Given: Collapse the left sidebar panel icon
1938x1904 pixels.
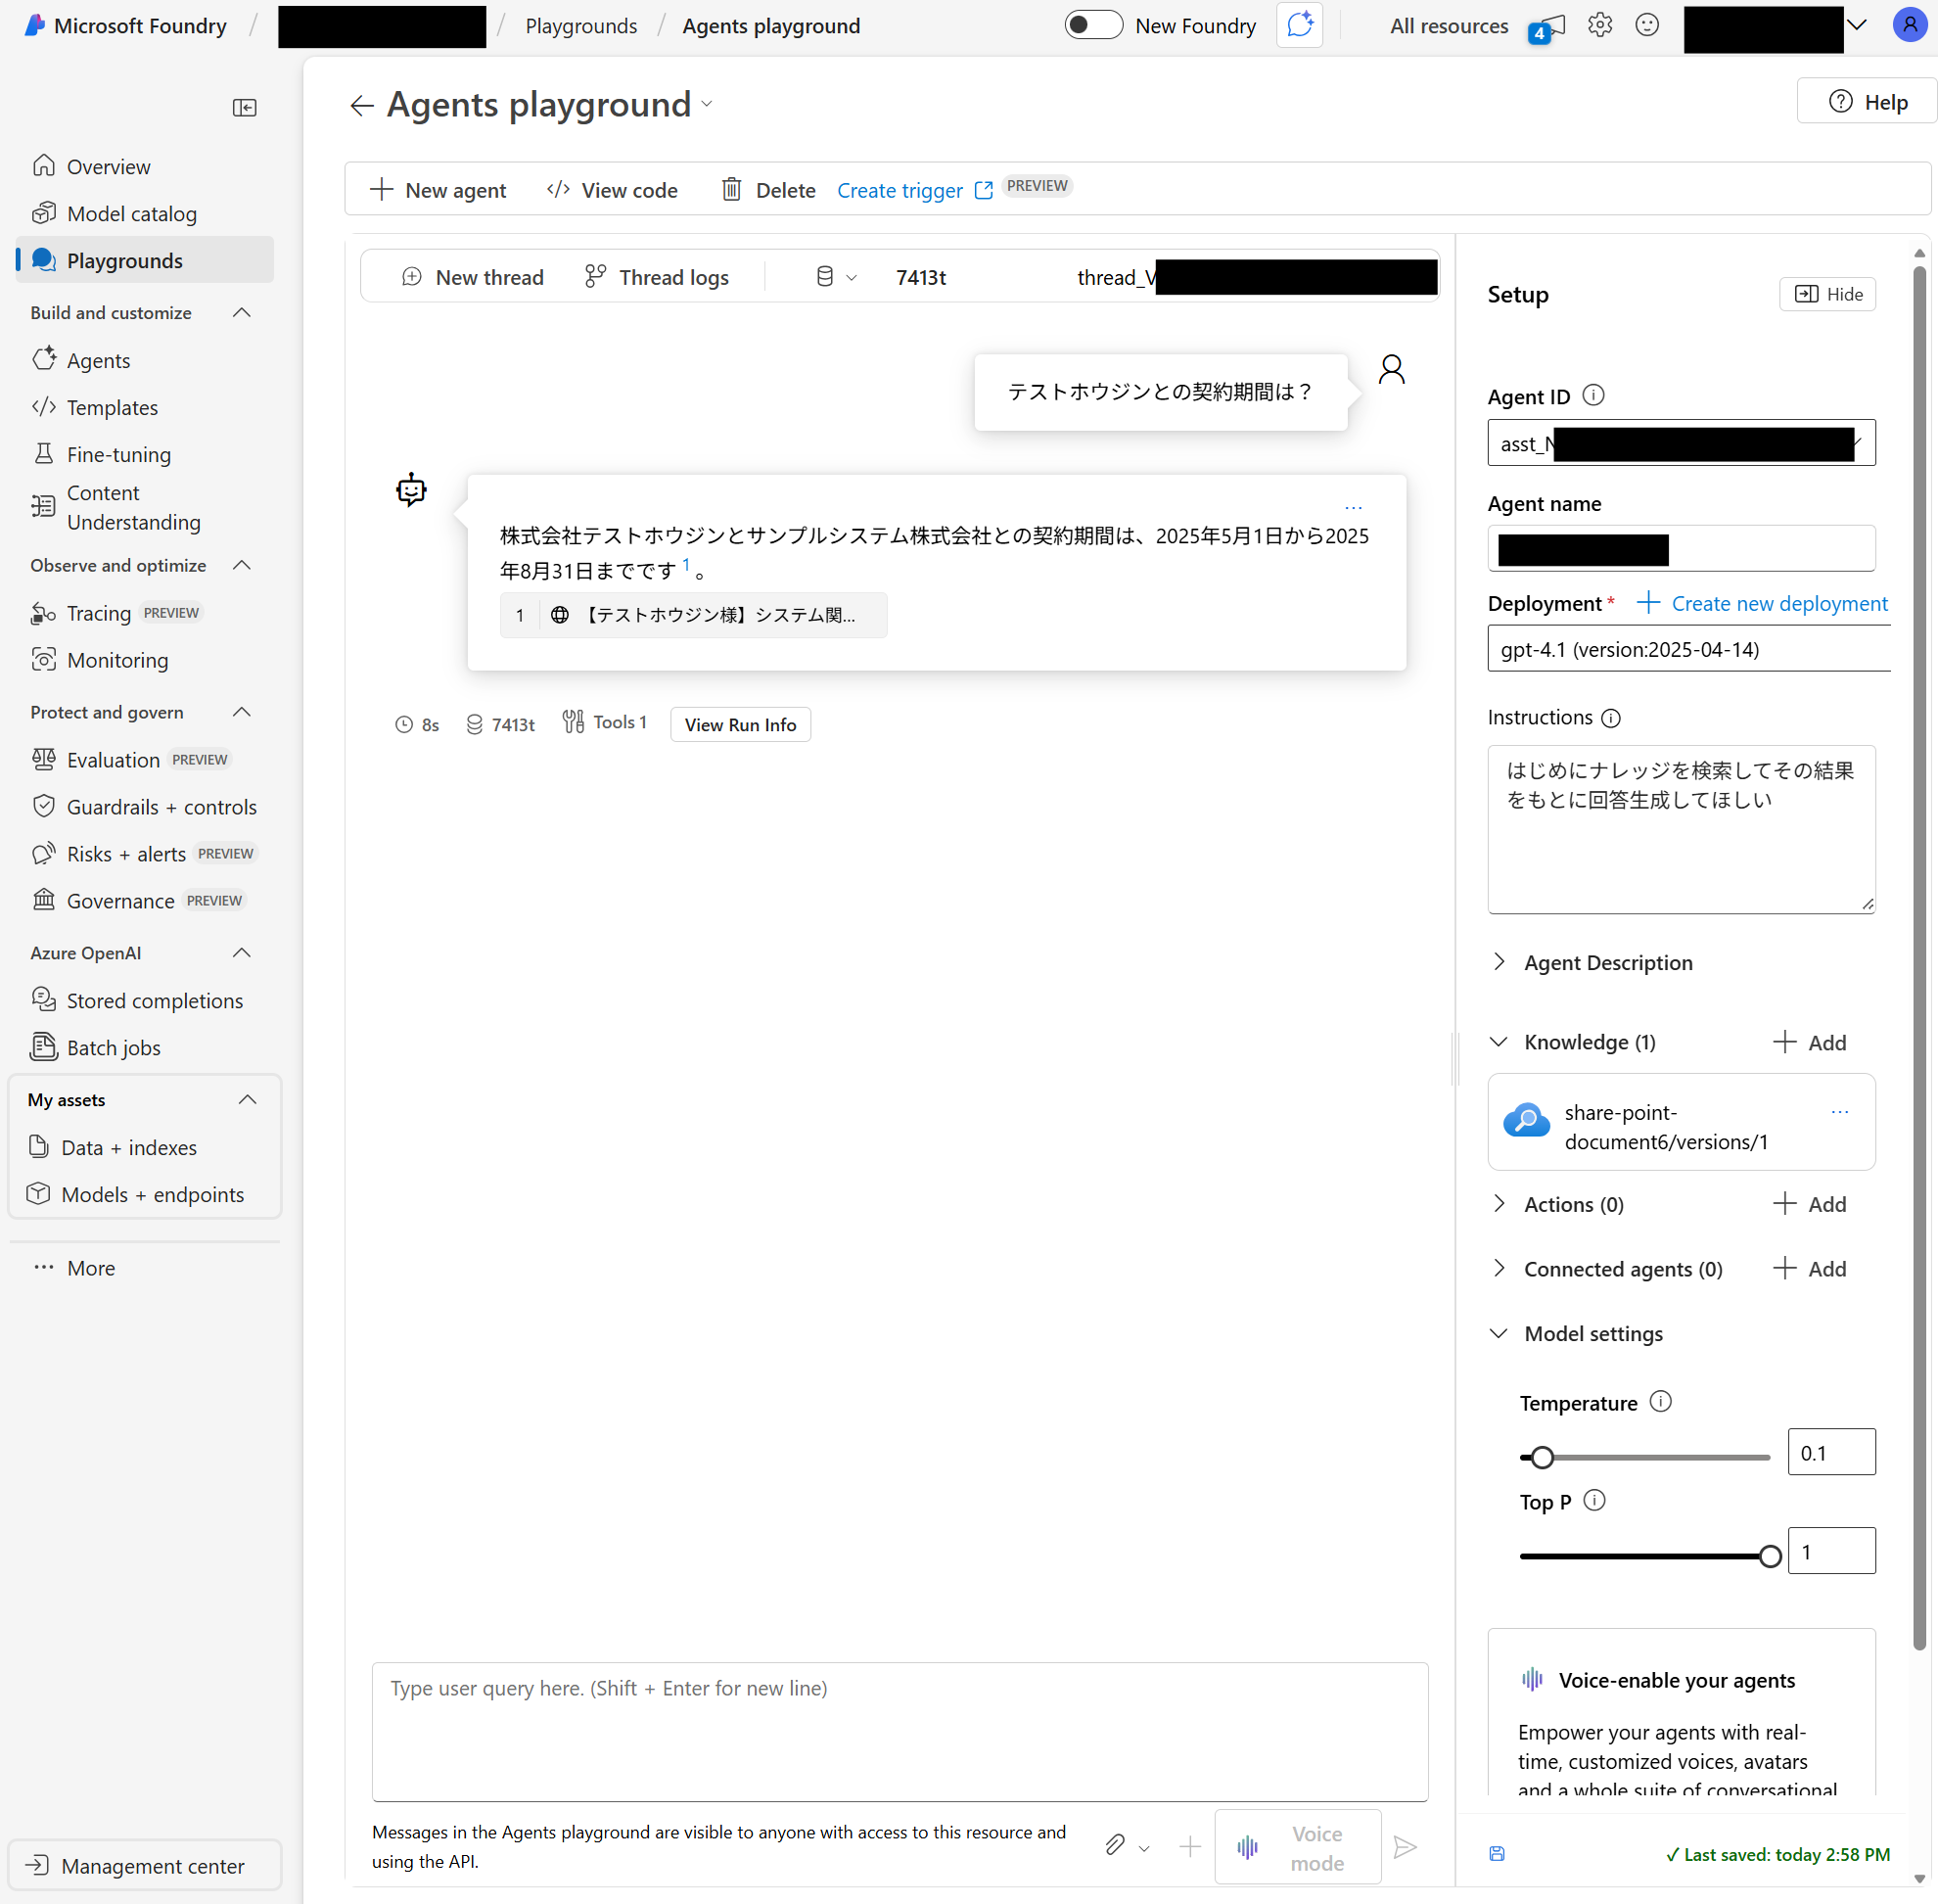Looking at the screenshot, I should 244,107.
